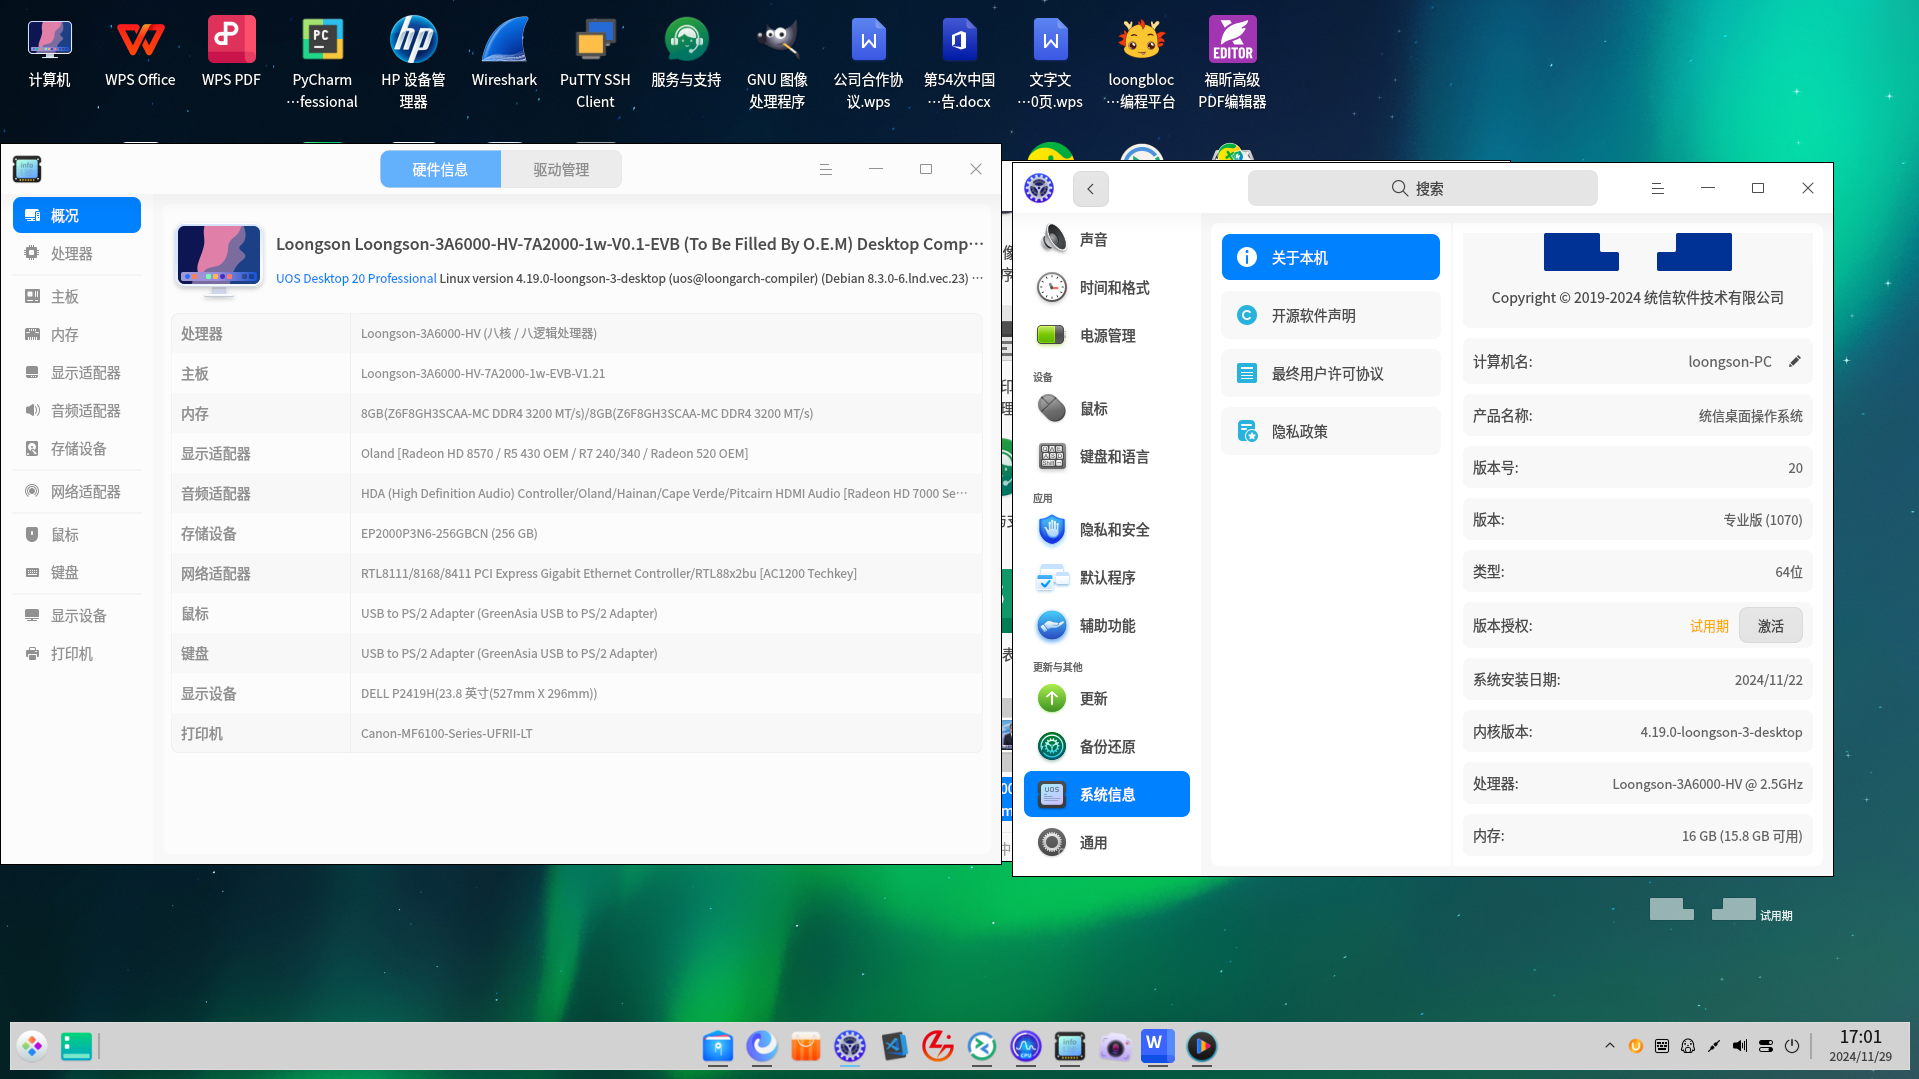The height and width of the screenshot is (1079, 1919).
Task: Select 存储设备 sidebar entry
Action: pos(77,448)
